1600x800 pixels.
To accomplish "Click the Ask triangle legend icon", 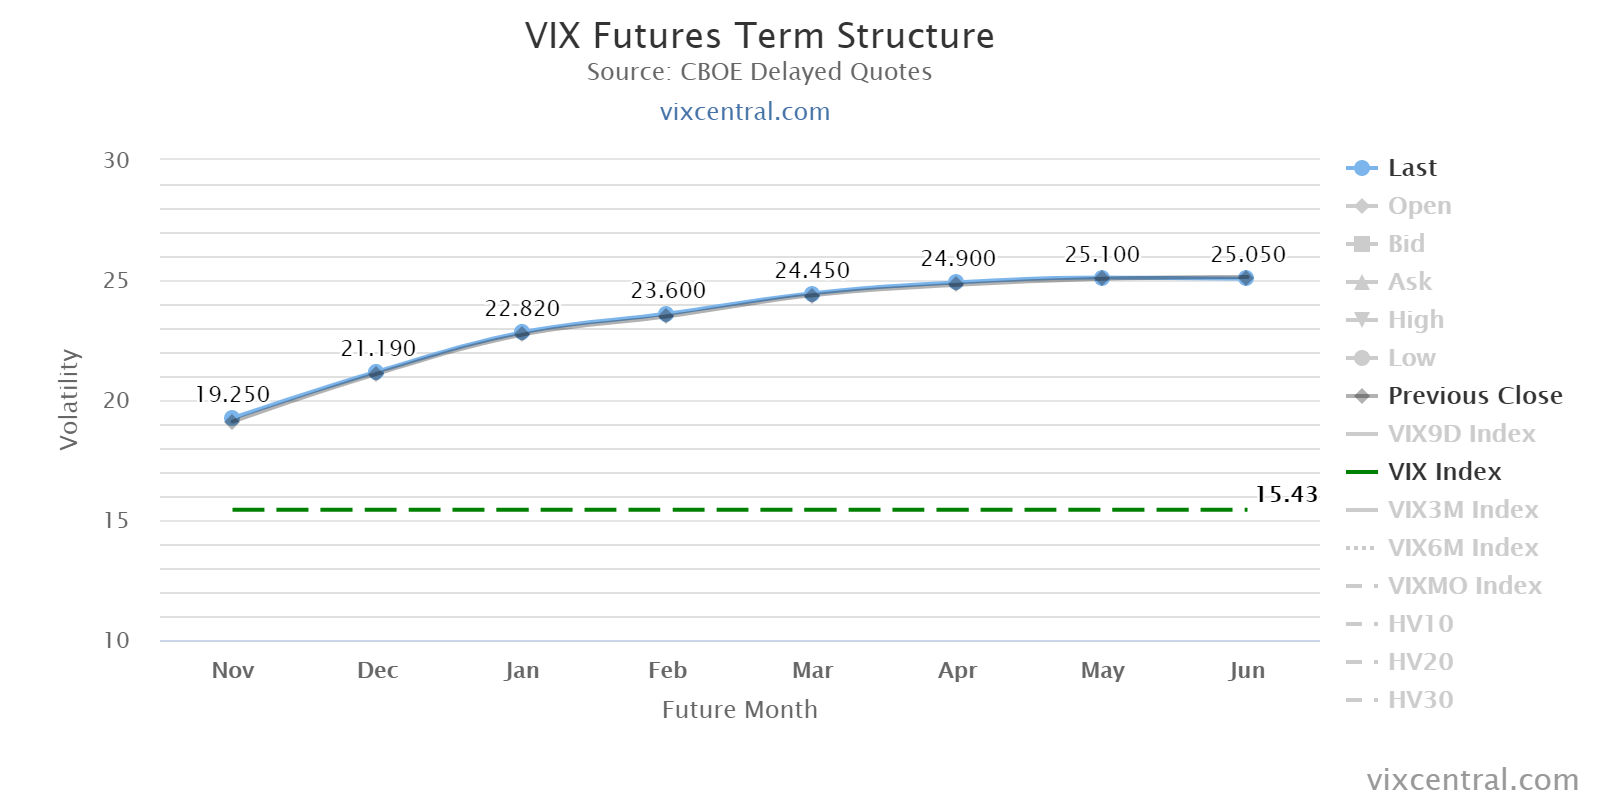I will 1362,282.
